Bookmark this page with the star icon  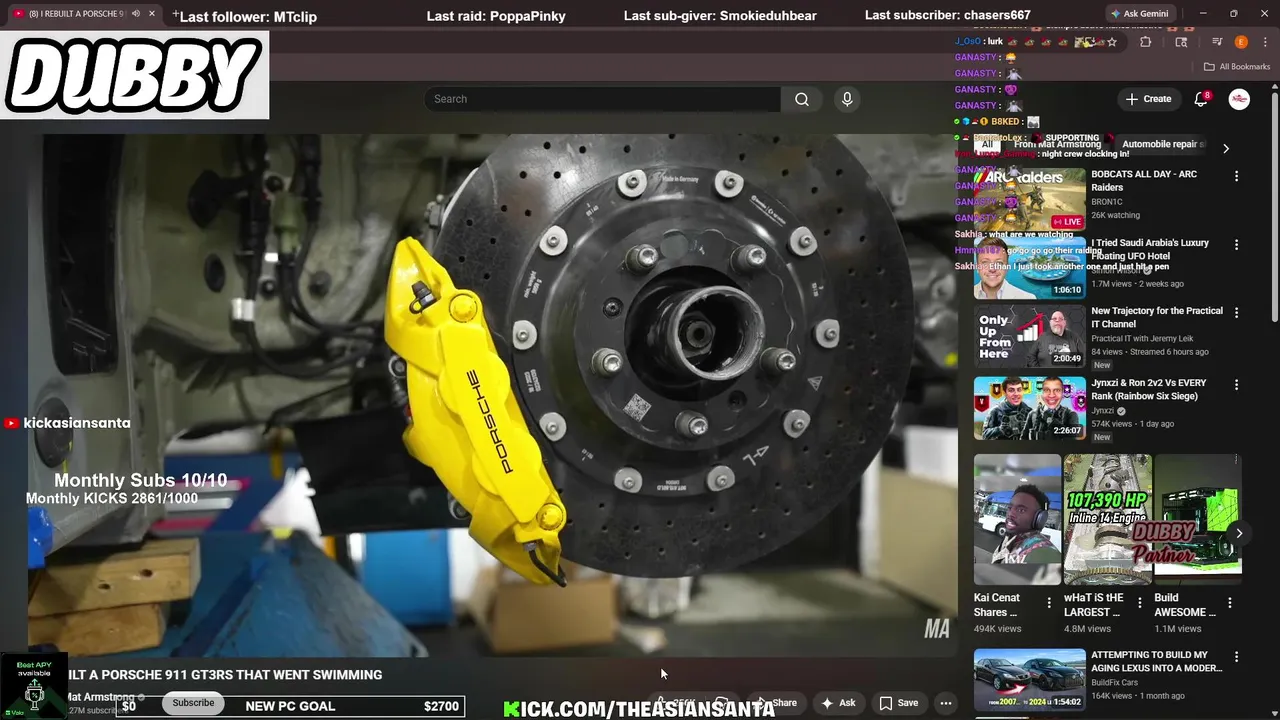1112,42
